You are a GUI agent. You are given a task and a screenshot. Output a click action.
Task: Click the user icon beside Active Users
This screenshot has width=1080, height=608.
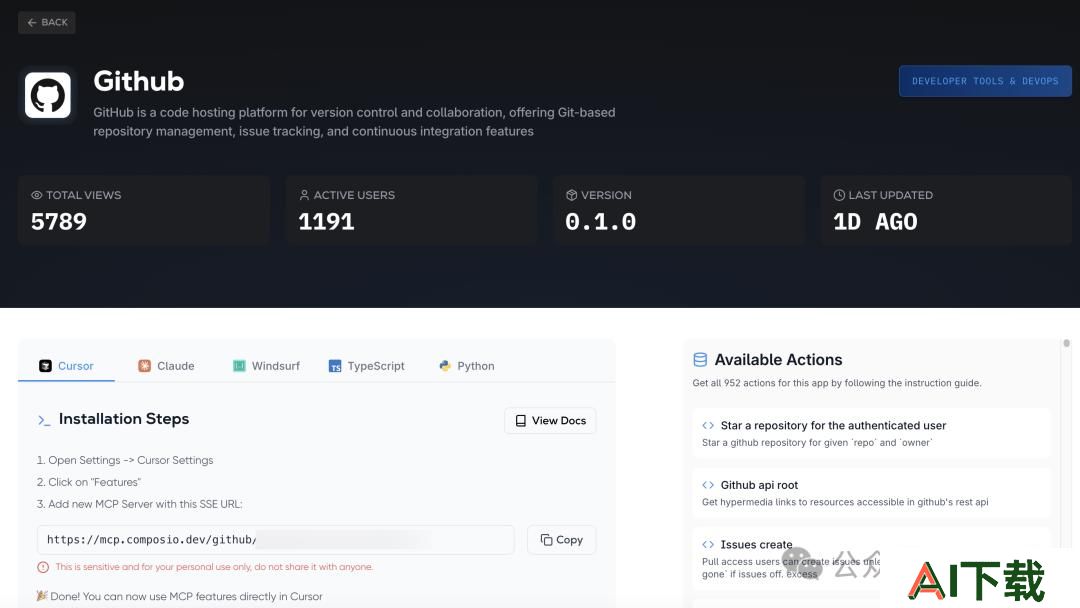tap(304, 196)
